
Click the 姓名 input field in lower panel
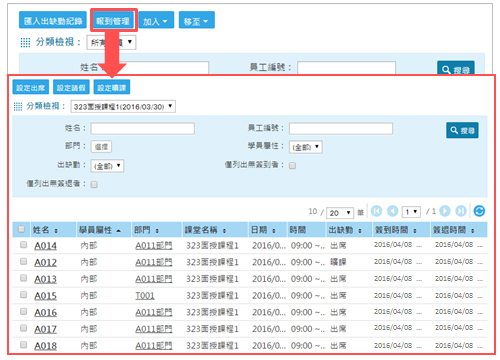[143, 128]
